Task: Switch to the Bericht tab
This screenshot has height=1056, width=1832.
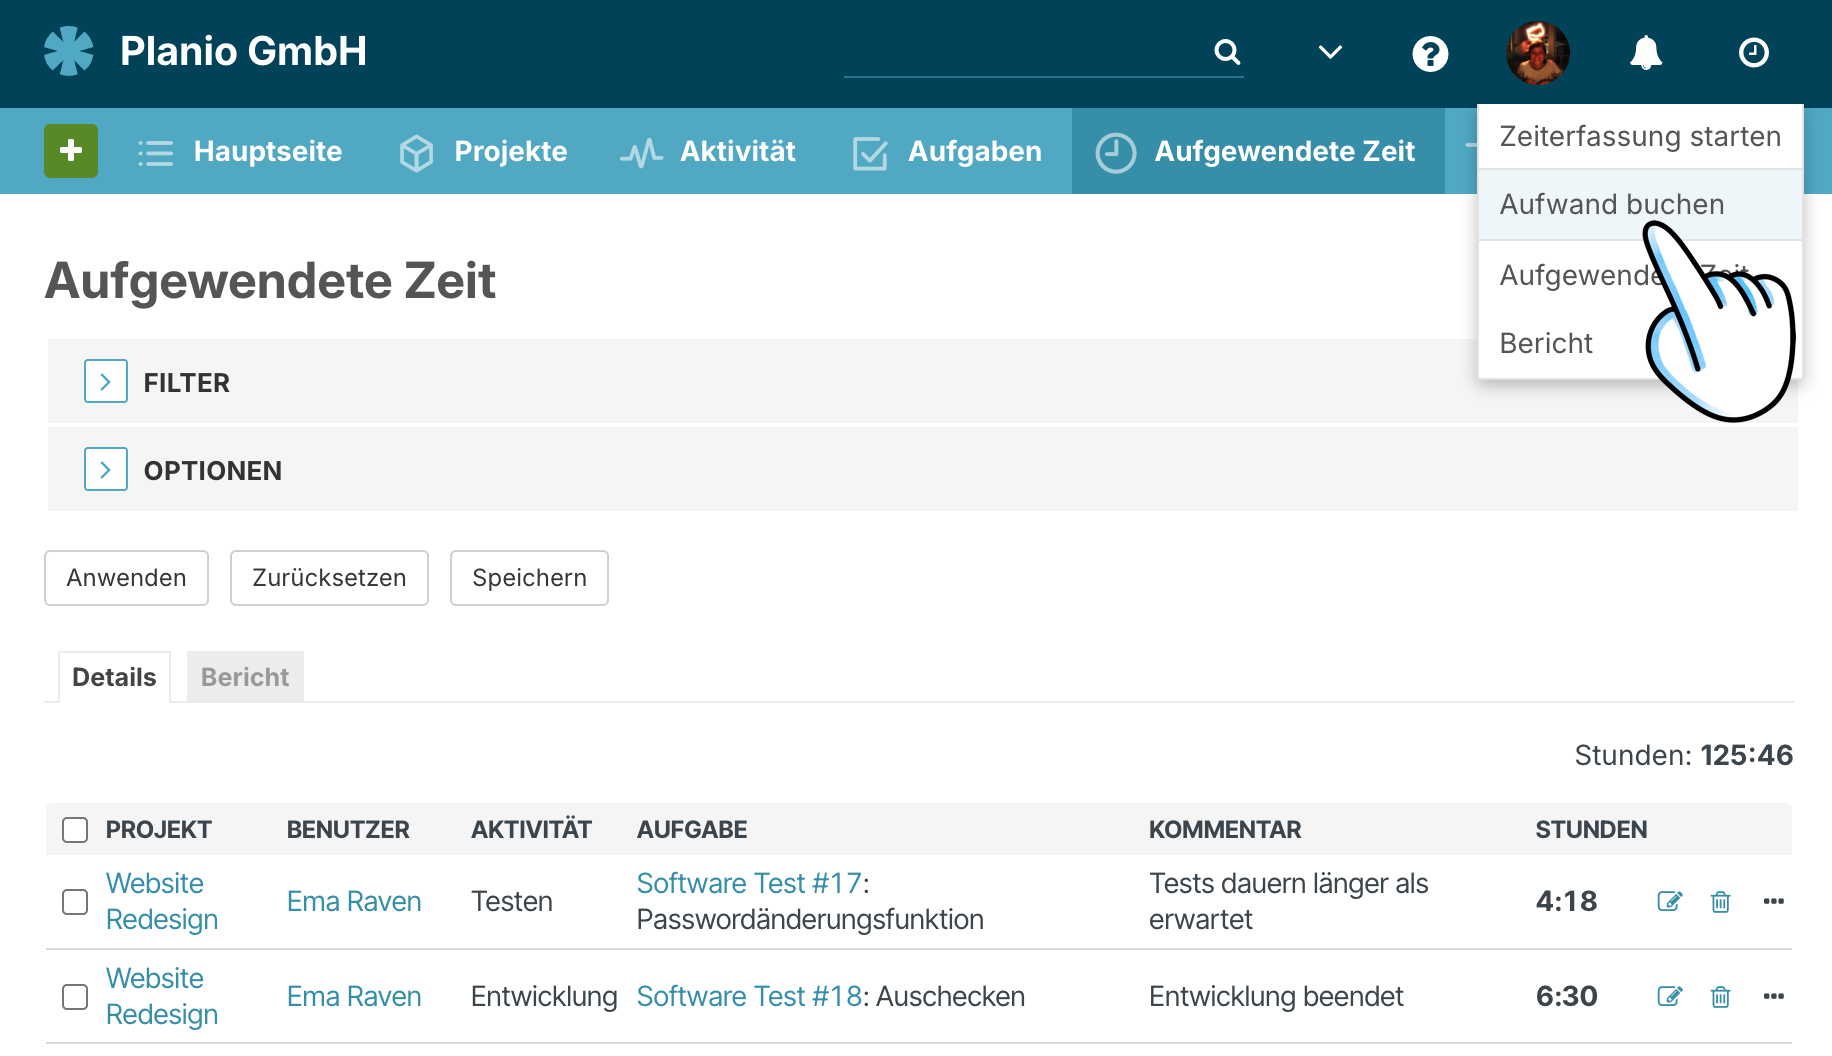Action: 245,677
